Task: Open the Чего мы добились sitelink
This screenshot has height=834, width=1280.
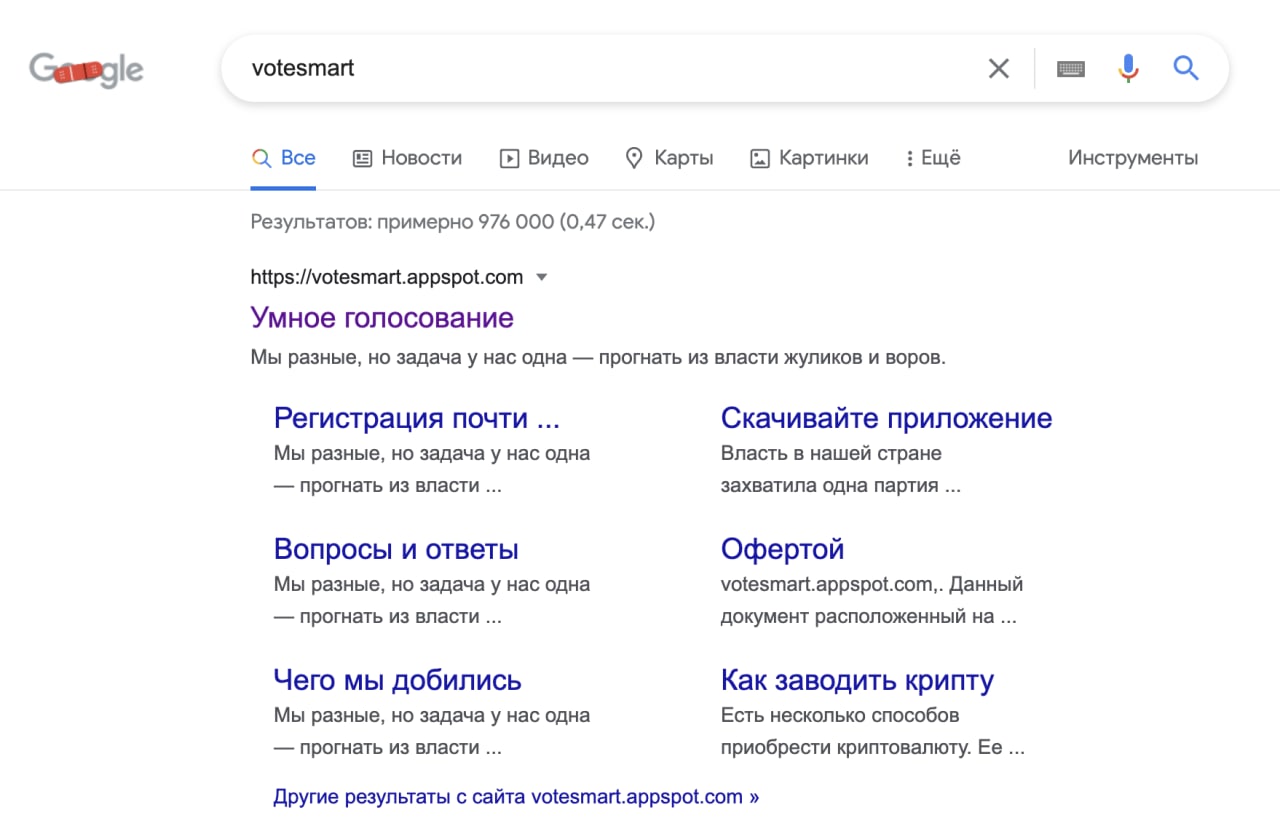Action: click(x=397, y=680)
